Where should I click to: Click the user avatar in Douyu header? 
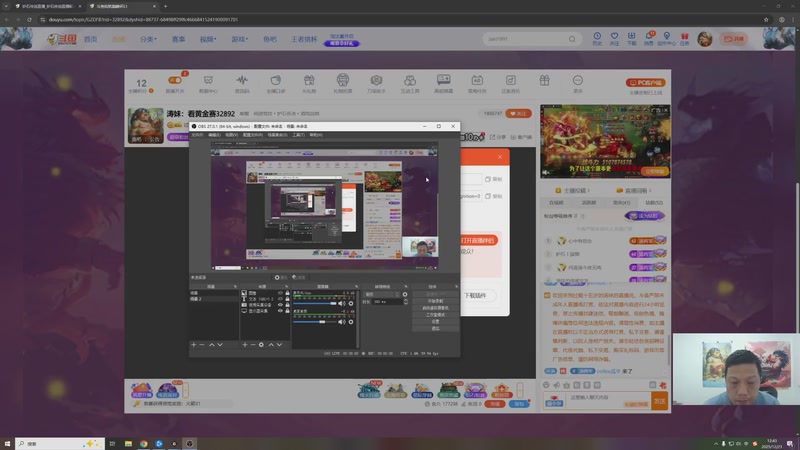tap(705, 39)
